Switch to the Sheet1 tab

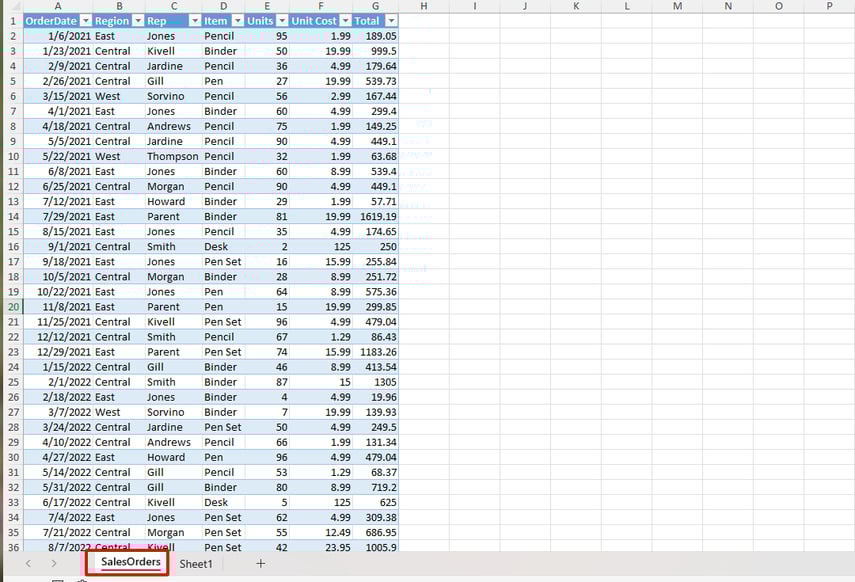(196, 564)
